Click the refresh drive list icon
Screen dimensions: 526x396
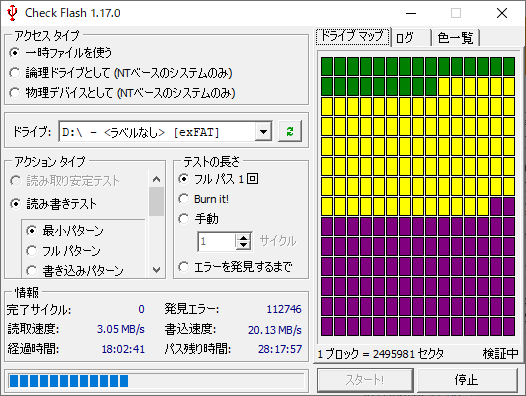pyautogui.click(x=290, y=132)
